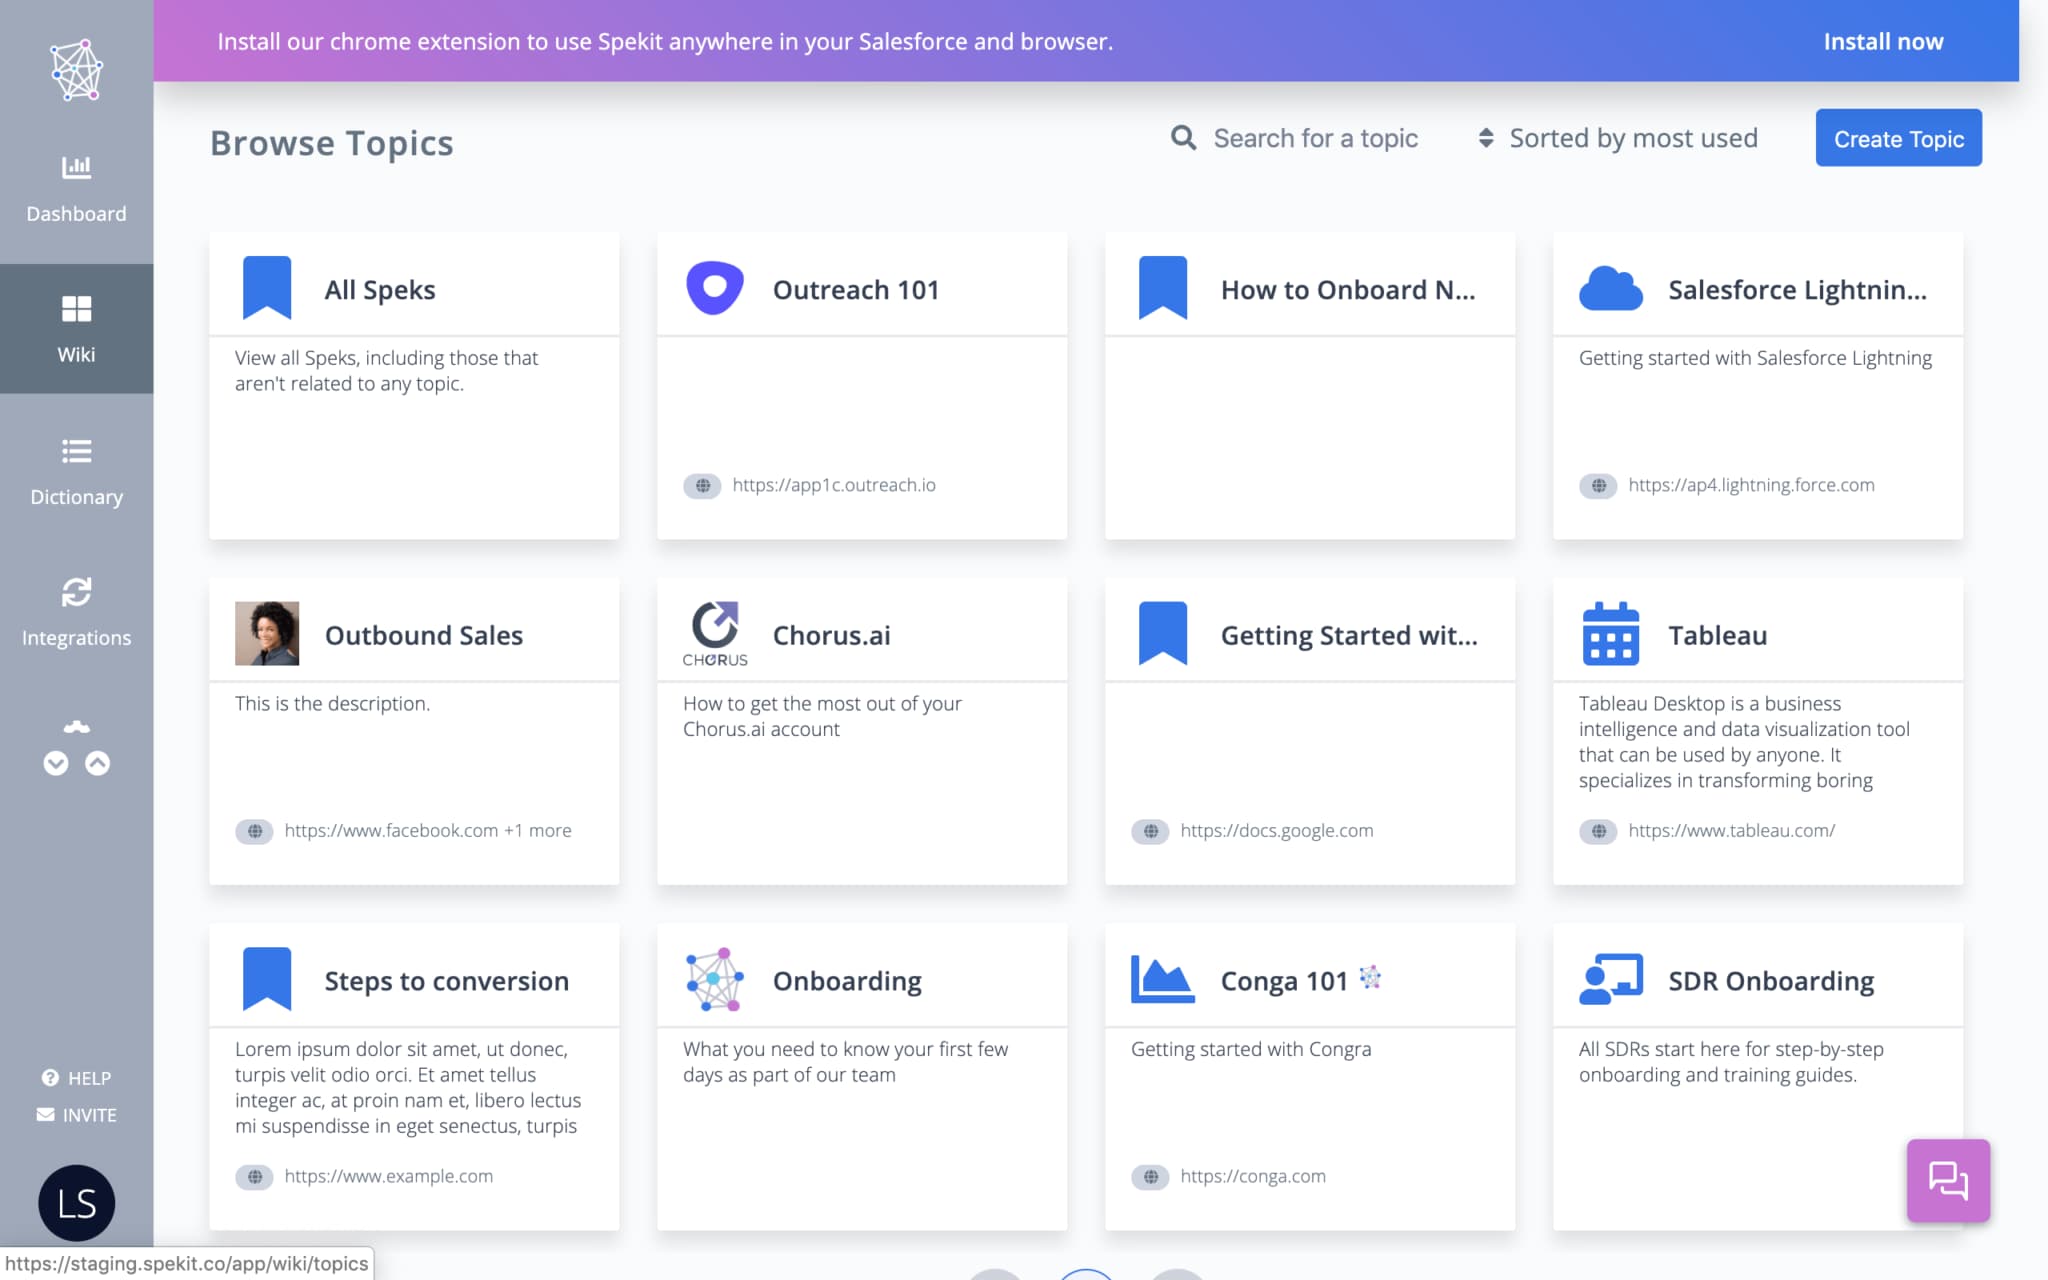Open the Dashboard from sidebar
Viewport: 2048px width, 1280px height.
click(x=76, y=189)
